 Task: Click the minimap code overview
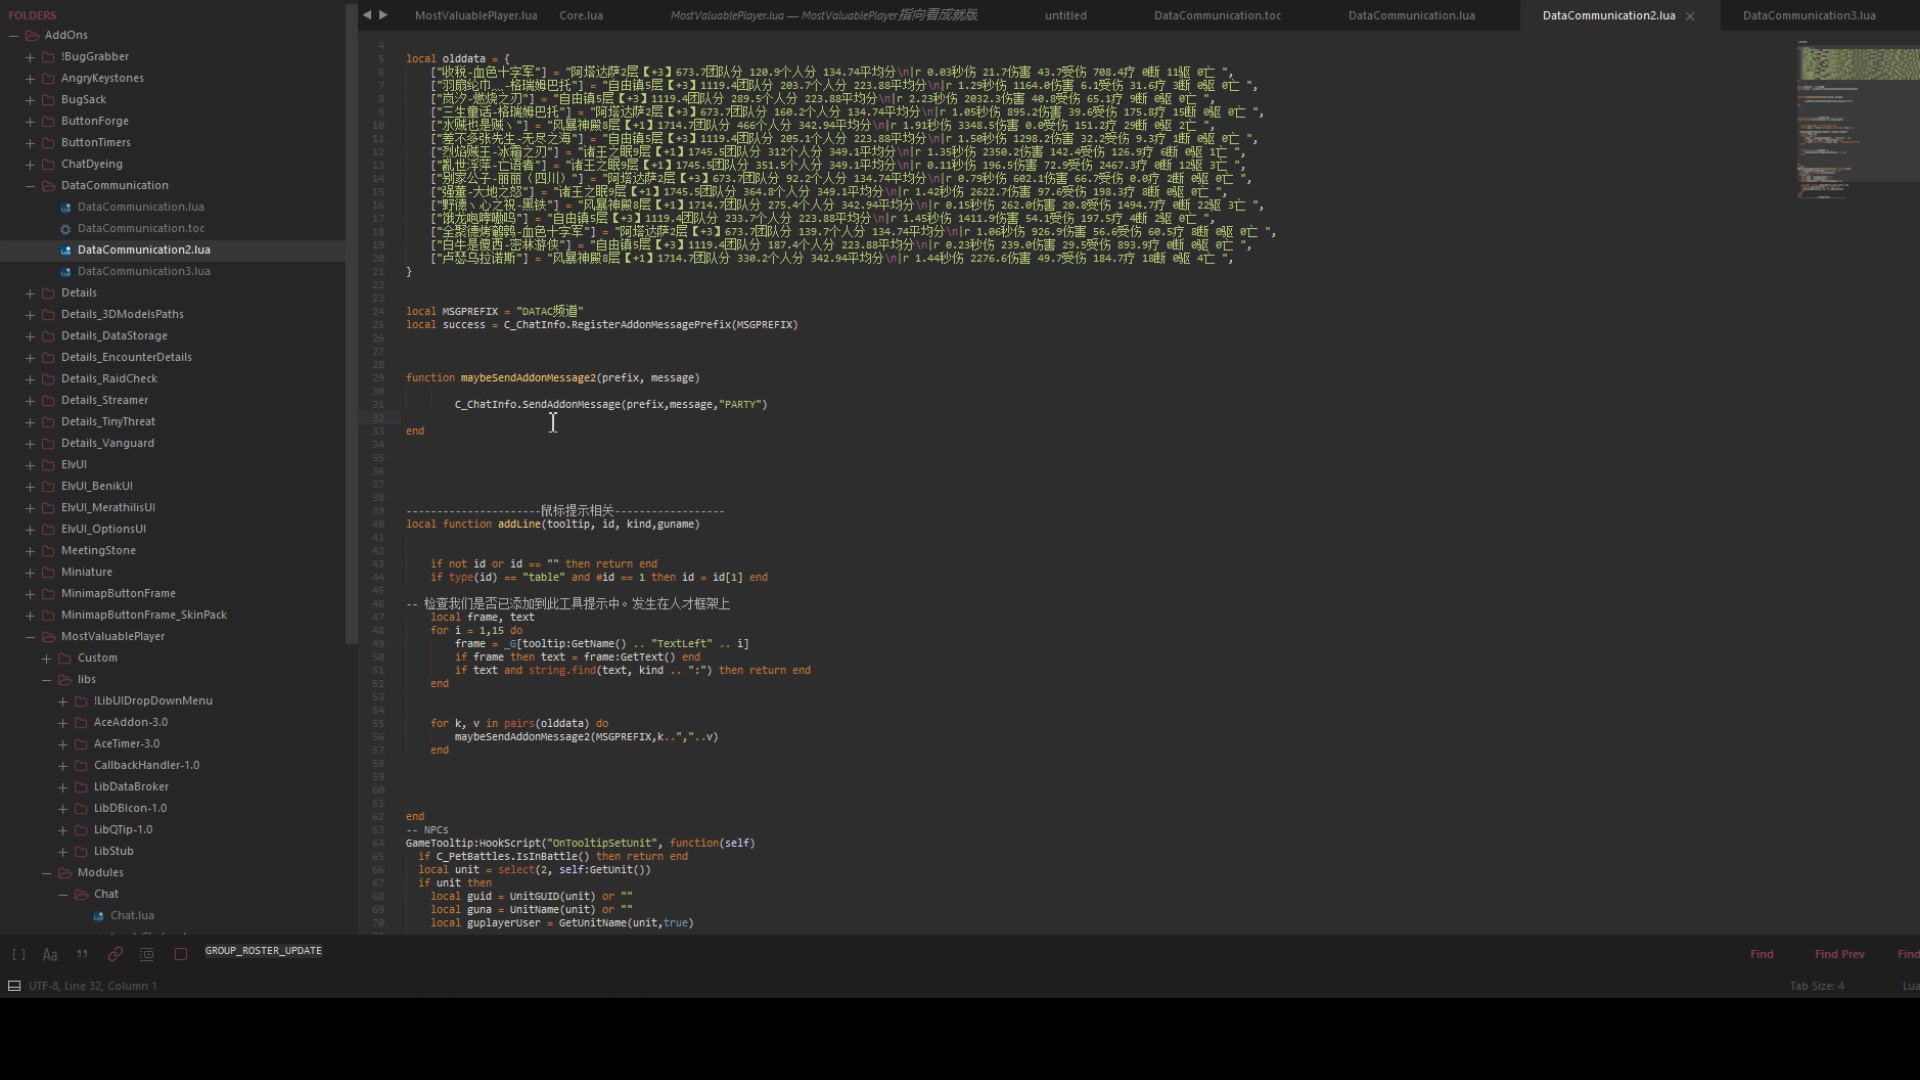coord(1858,120)
